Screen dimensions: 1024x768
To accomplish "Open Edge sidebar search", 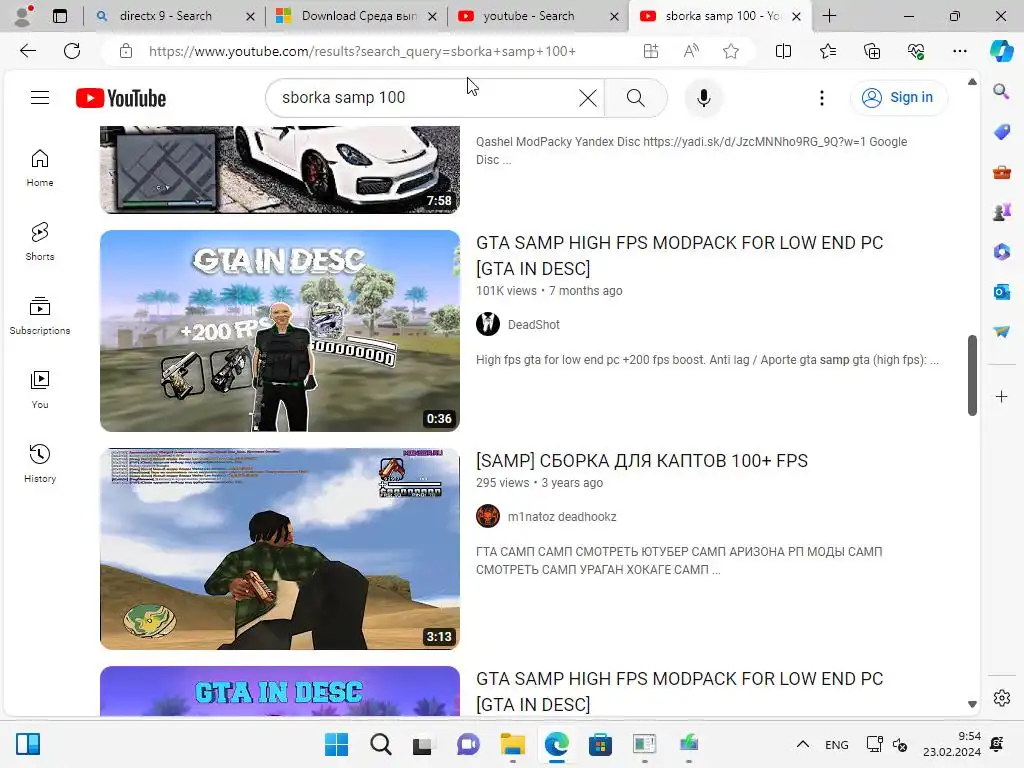I will click(1001, 91).
